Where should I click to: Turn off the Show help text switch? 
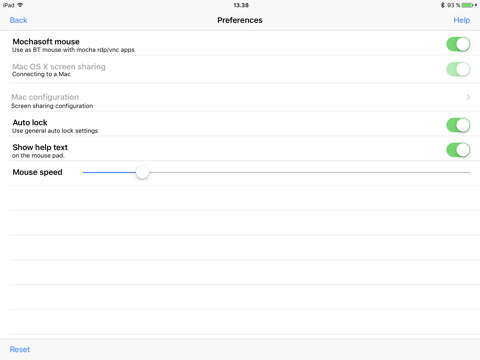click(458, 150)
